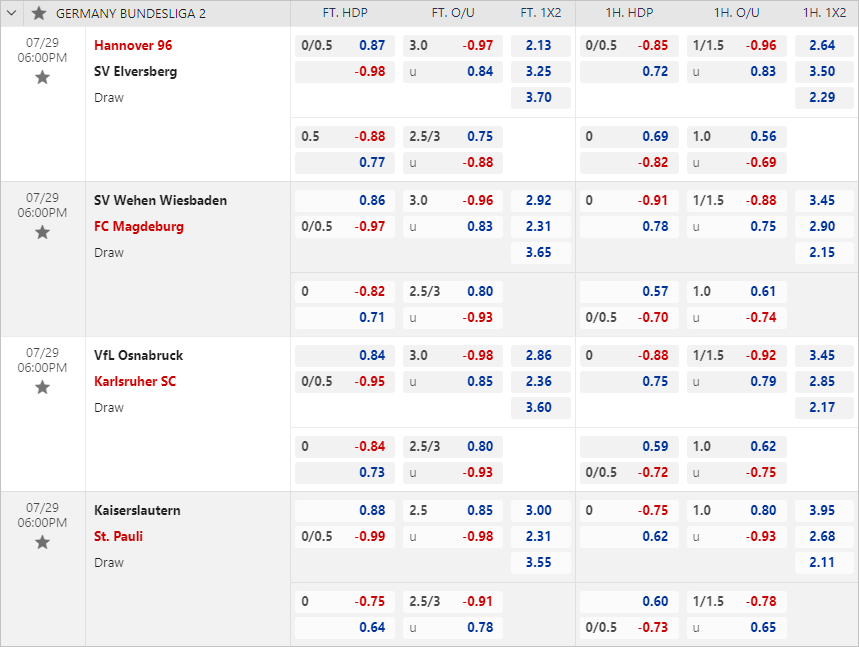Screen dimensions: 859x647
Task: Bet FT draw at 3.60
Action: coord(541,408)
